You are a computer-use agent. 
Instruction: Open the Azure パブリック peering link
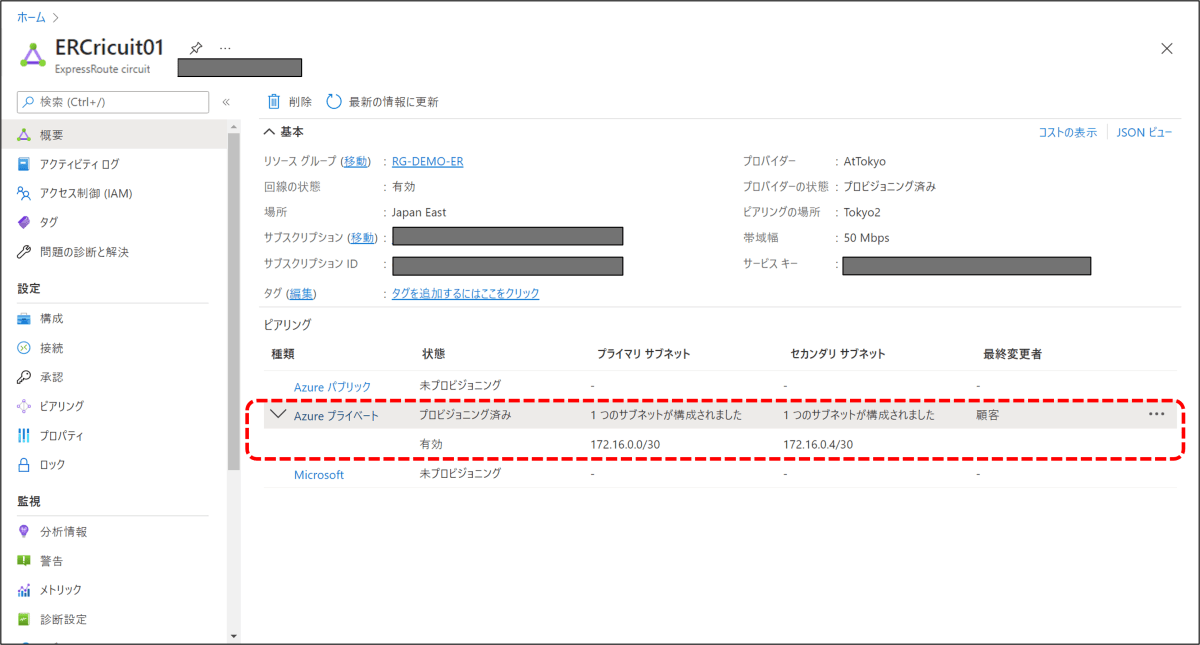point(332,386)
